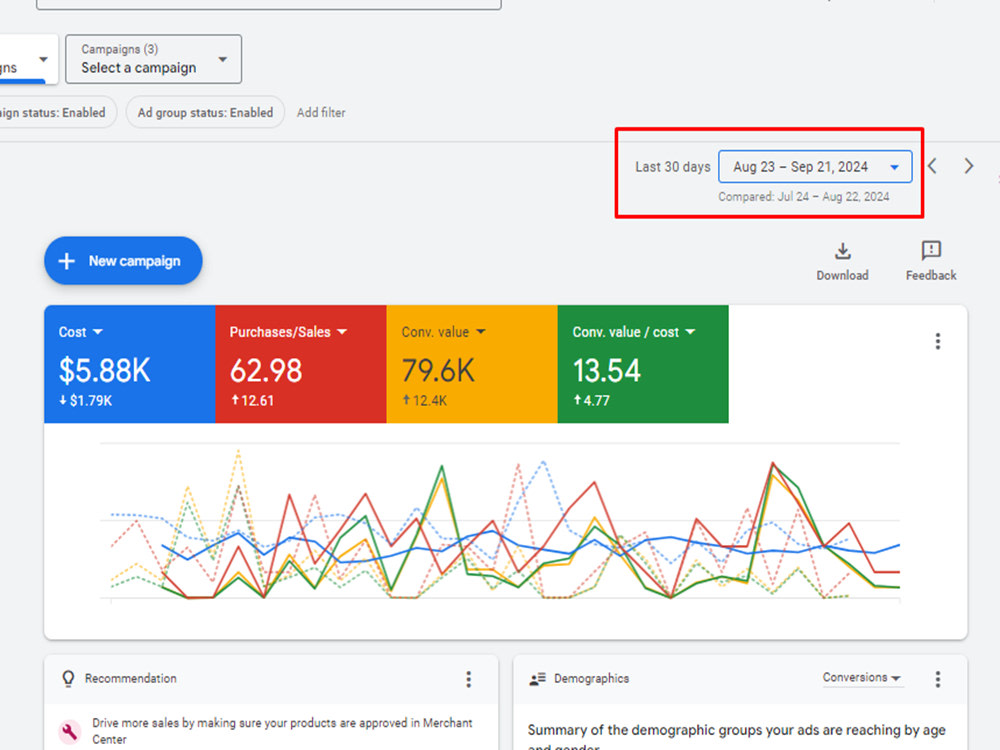Image resolution: width=1000 pixels, height=750 pixels.
Task: Click the Compared: Jul 24 – Aug 22, 2024 text
Action: tap(804, 196)
